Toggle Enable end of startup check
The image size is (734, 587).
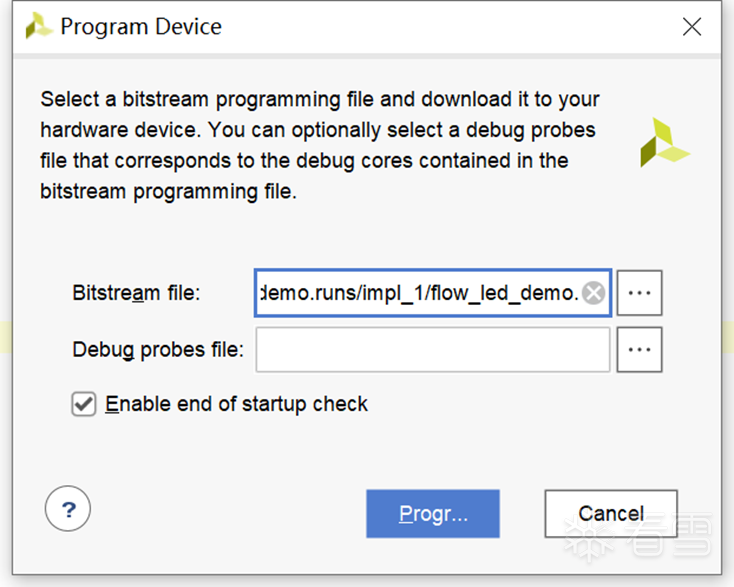84,404
